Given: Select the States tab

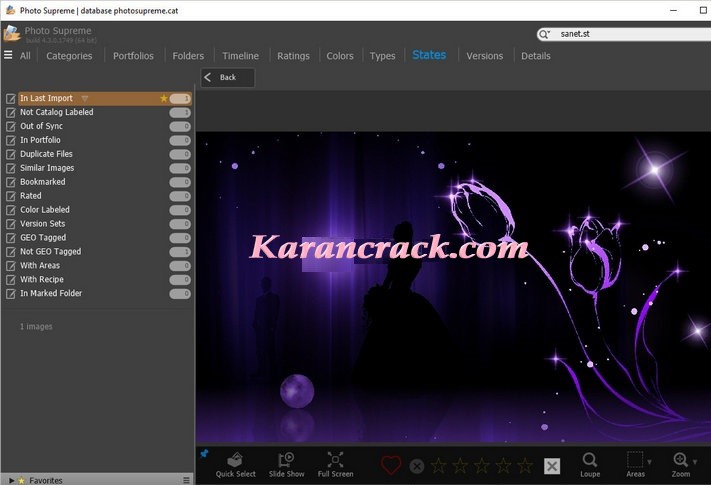Looking at the screenshot, I should (429, 55).
